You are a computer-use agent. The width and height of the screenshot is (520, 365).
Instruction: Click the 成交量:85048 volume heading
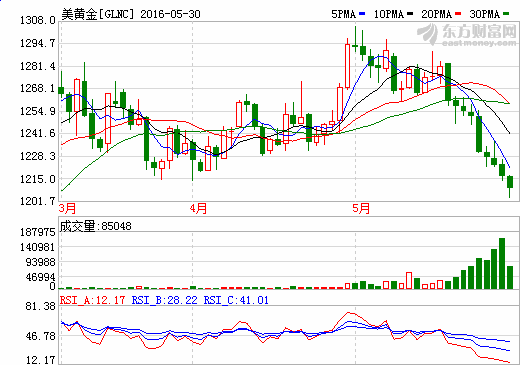tap(95, 226)
